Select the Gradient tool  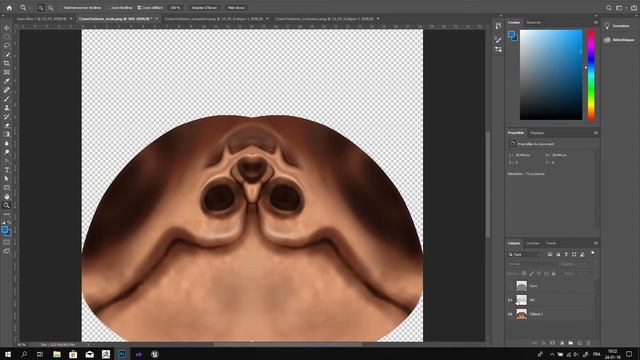coord(7,134)
